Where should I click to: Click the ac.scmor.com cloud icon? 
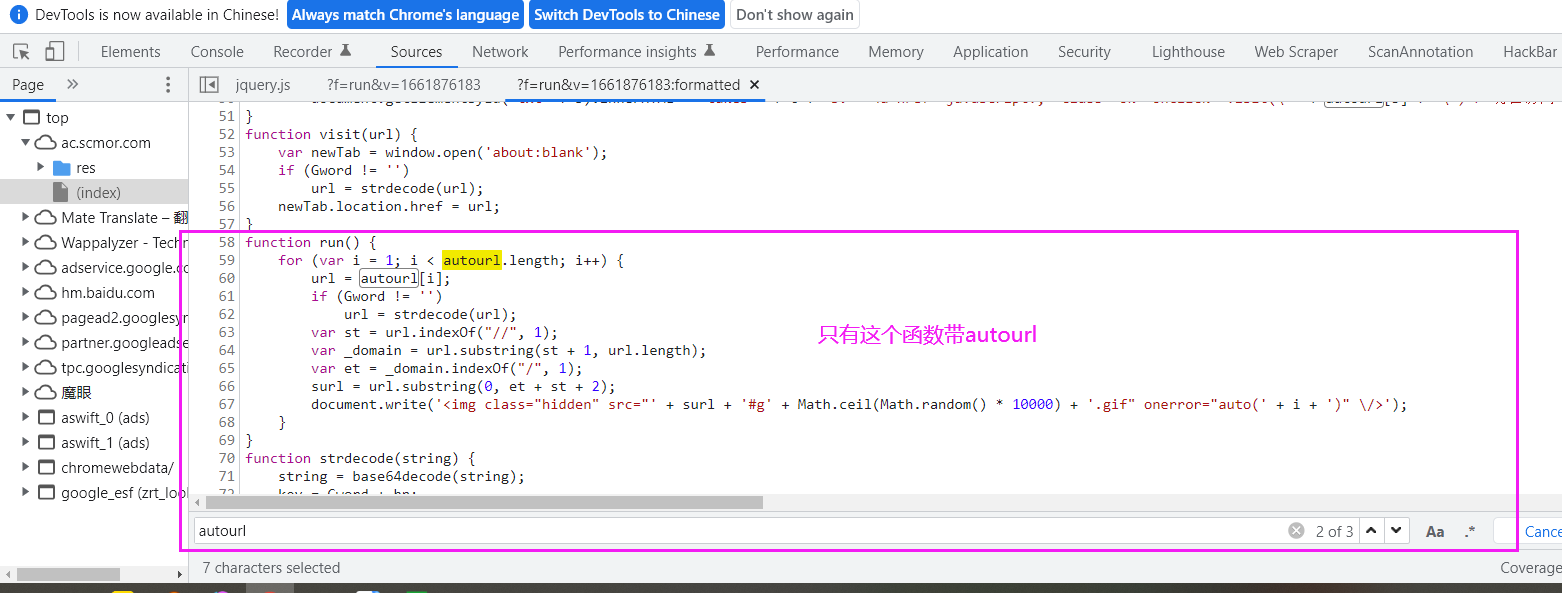click(x=45, y=143)
